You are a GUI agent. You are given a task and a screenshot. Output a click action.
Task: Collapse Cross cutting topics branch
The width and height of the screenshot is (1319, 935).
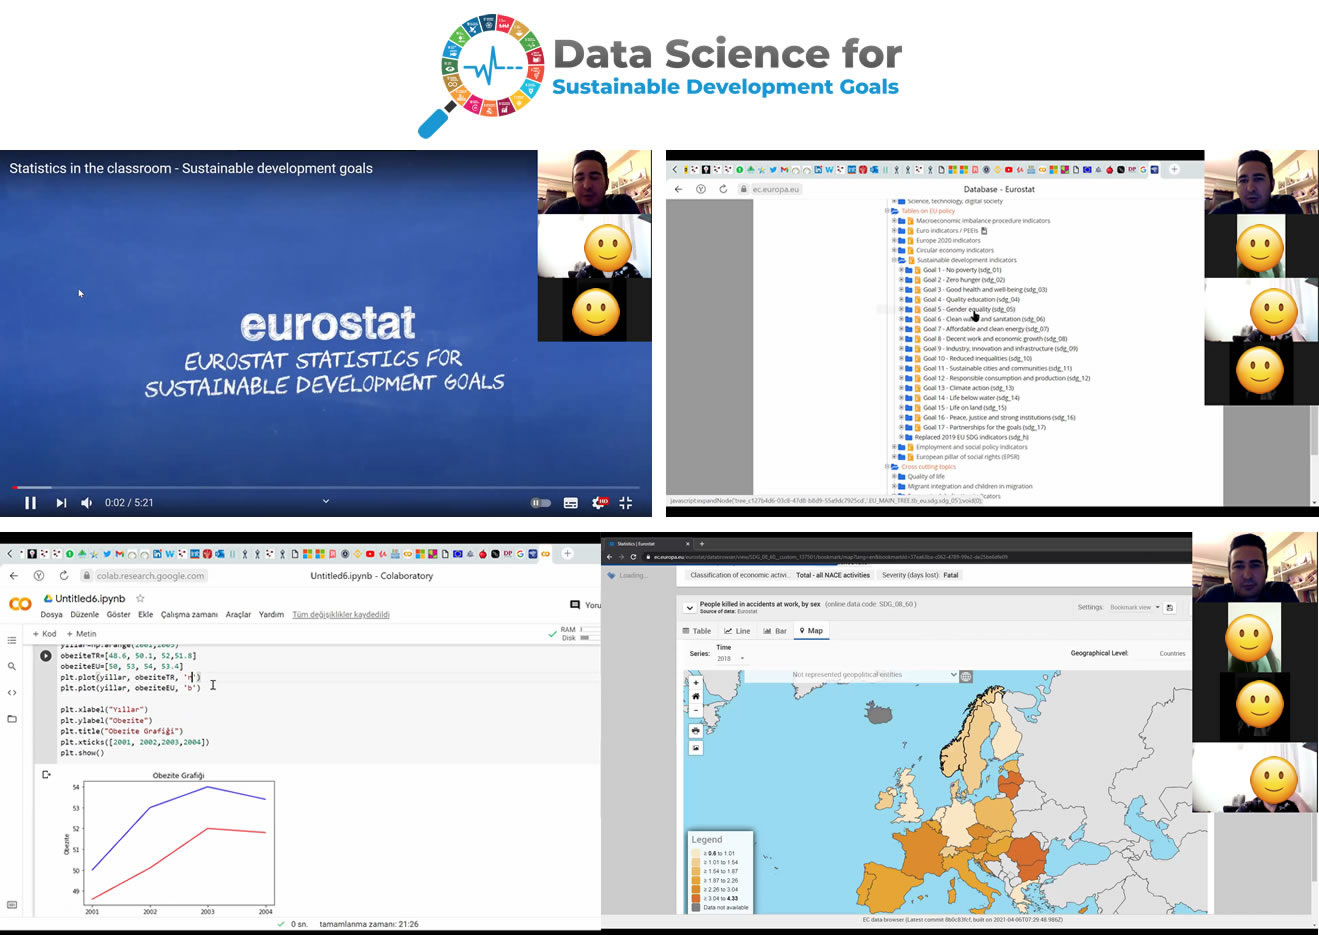click(888, 467)
